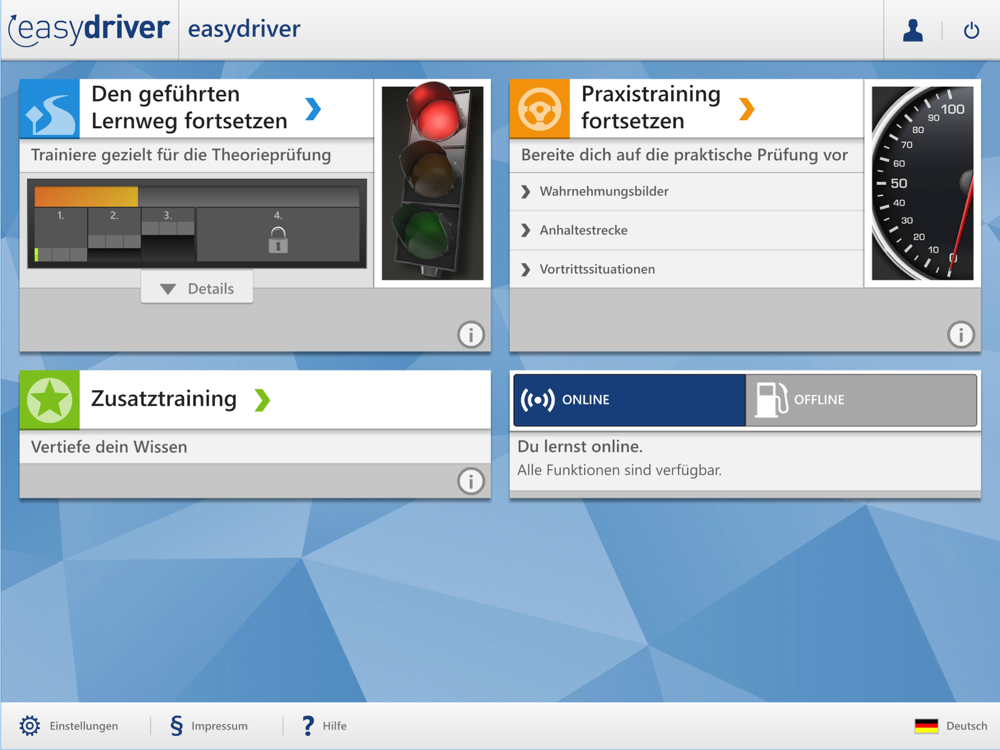Click 'Alle Funktionen sind verfügbar.' text
Image resolution: width=1000 pixels, height=750 pixels.
(619, 471)
